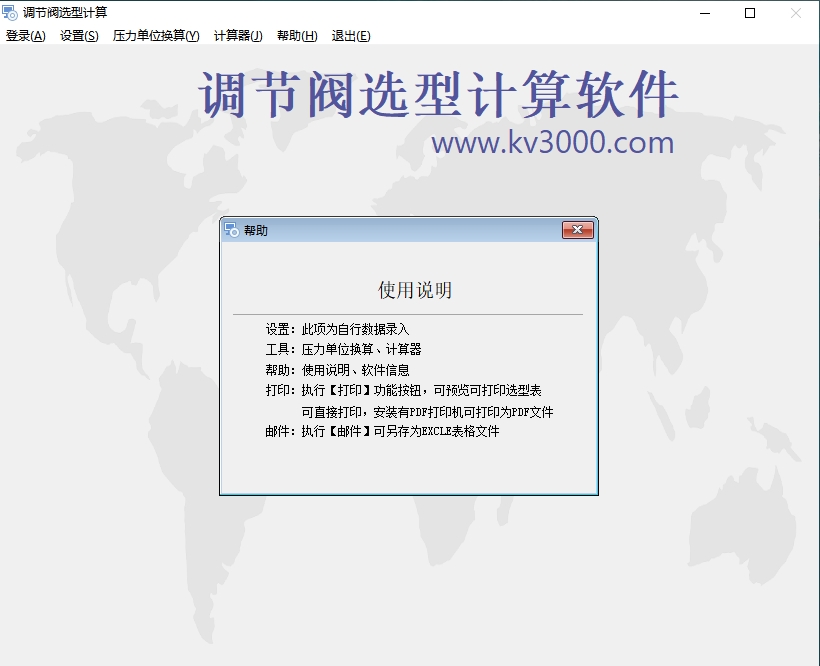
Task: Click the www.kv3000.com website text
Action: 553,143
